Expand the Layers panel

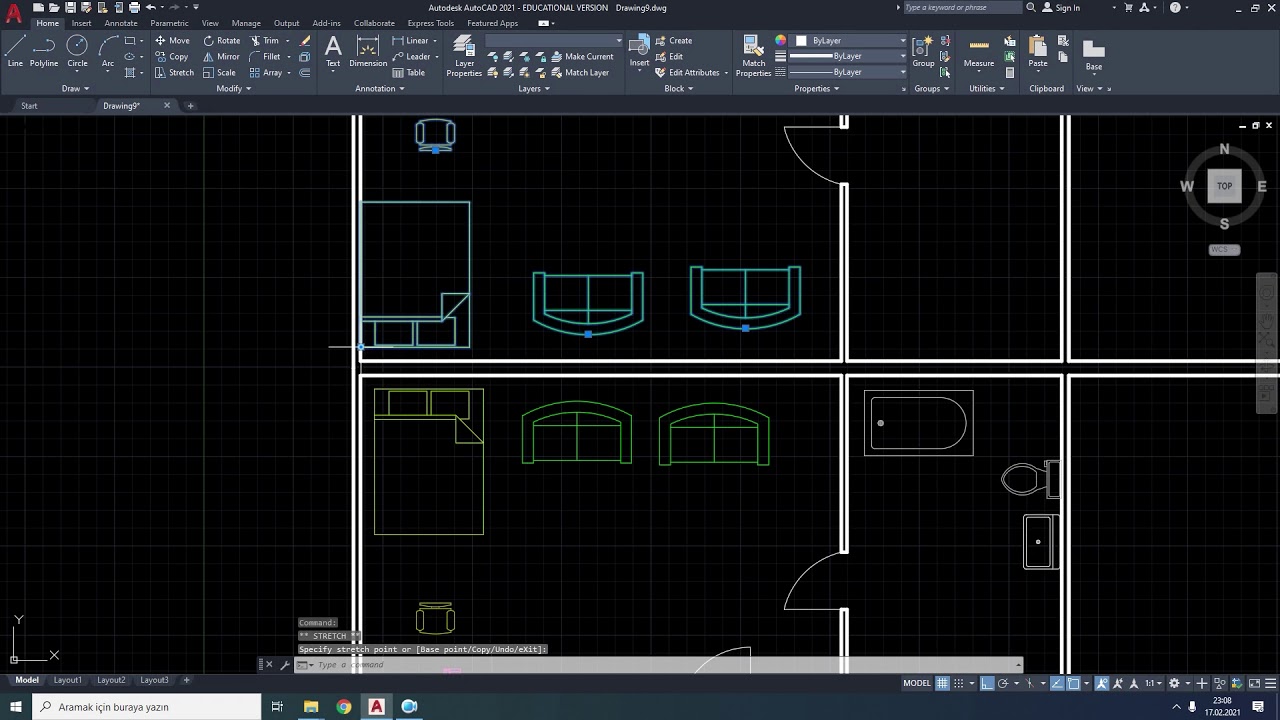(534, 88)
